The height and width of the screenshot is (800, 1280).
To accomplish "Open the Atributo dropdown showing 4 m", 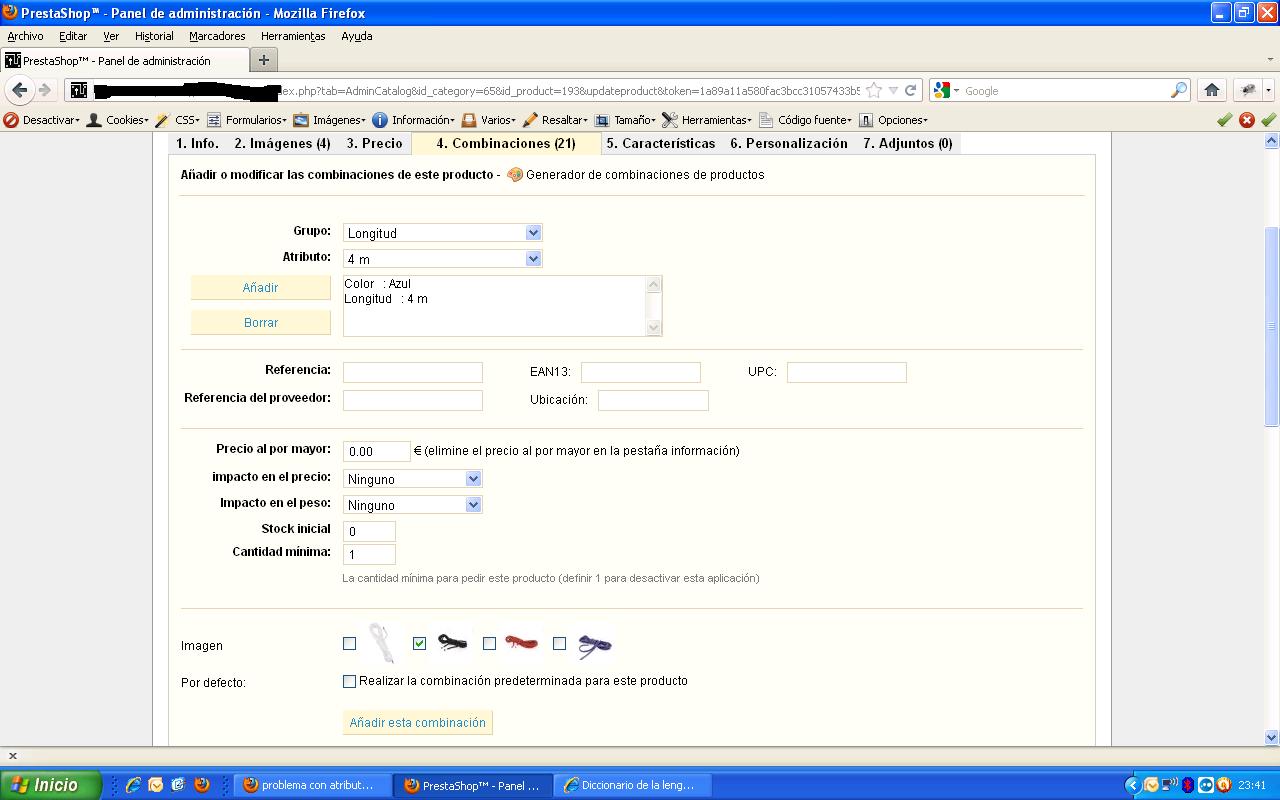I will tap(442, 259).
